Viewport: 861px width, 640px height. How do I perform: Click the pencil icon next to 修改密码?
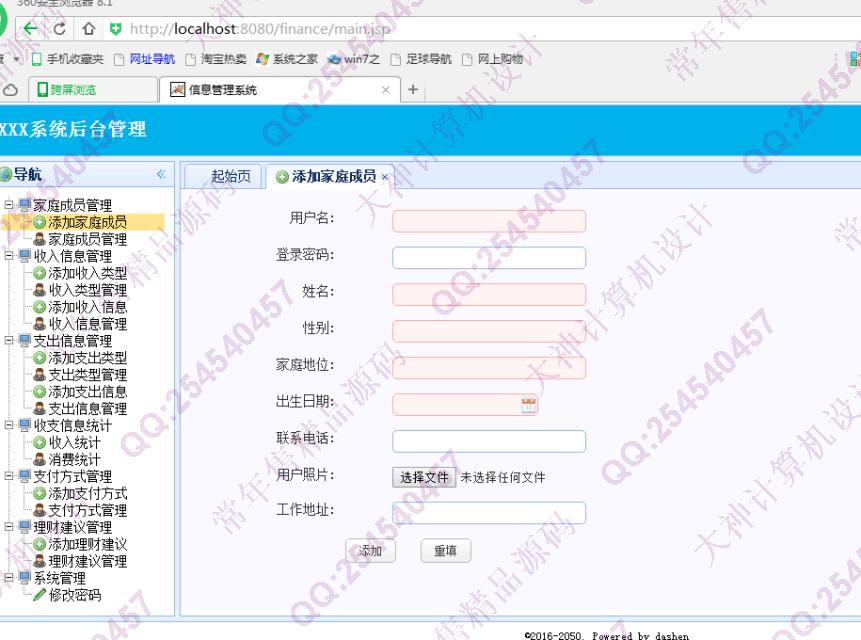(40, 595)
